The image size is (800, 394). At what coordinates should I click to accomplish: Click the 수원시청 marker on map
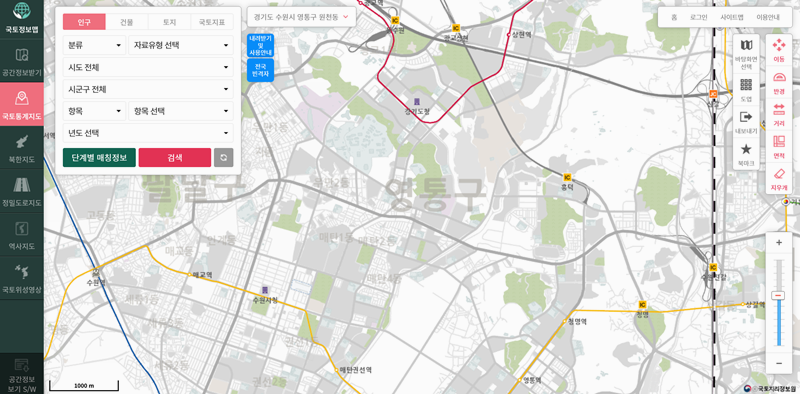265,290
